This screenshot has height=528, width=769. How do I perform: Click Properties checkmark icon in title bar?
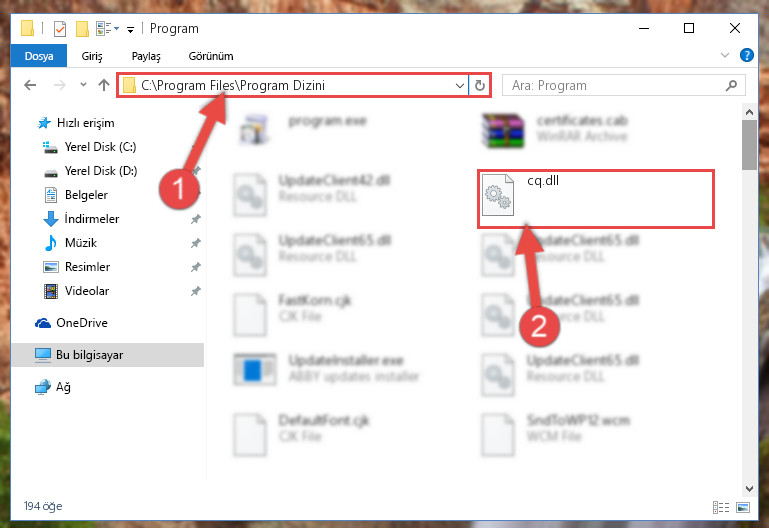point(60,29)
